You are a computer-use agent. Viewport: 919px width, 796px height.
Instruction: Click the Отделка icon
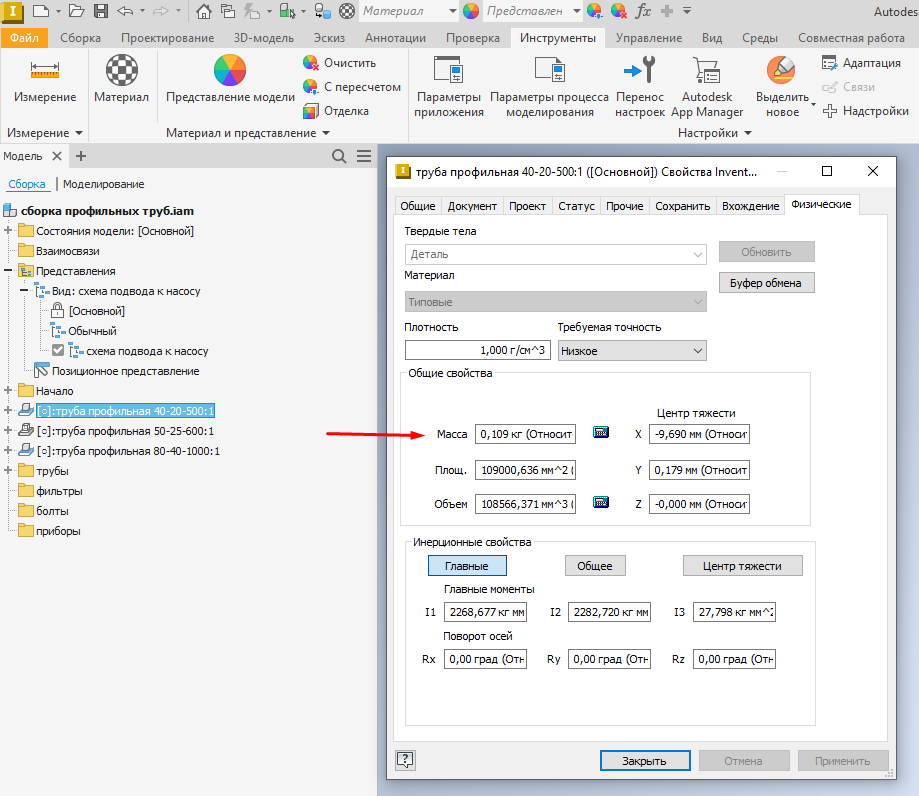pos(311,111)
